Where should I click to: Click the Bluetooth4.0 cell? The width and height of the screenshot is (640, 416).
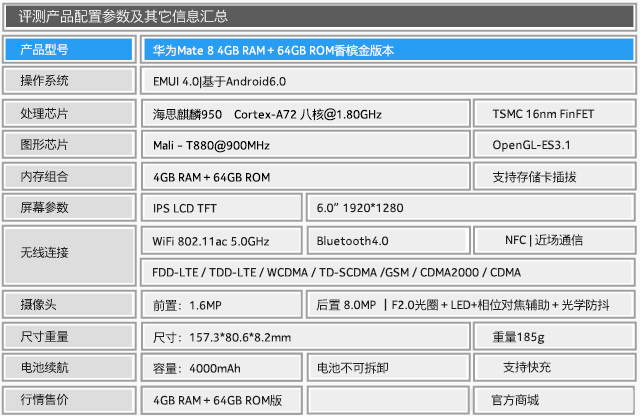[x=388, y=240]
